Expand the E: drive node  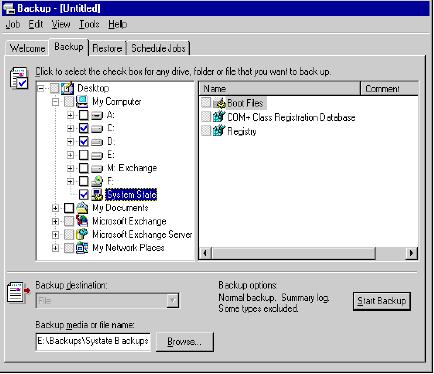pos(70,155)
